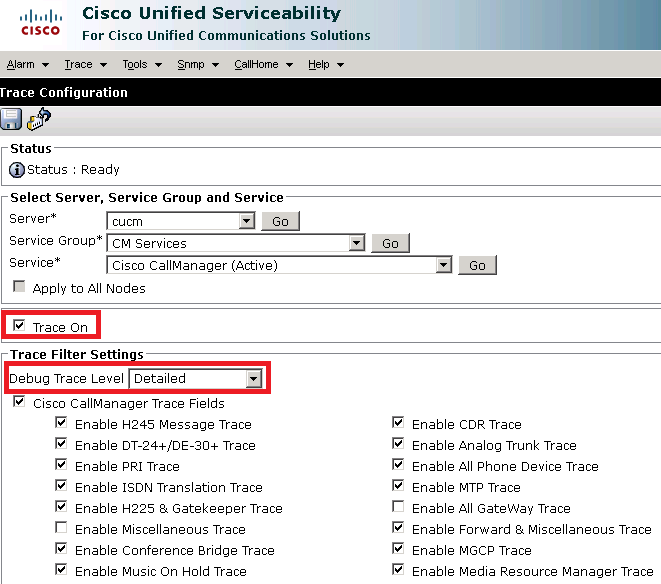
Task: Toggle Enable Media Resource Manager Trace
Action: [398, 569]
